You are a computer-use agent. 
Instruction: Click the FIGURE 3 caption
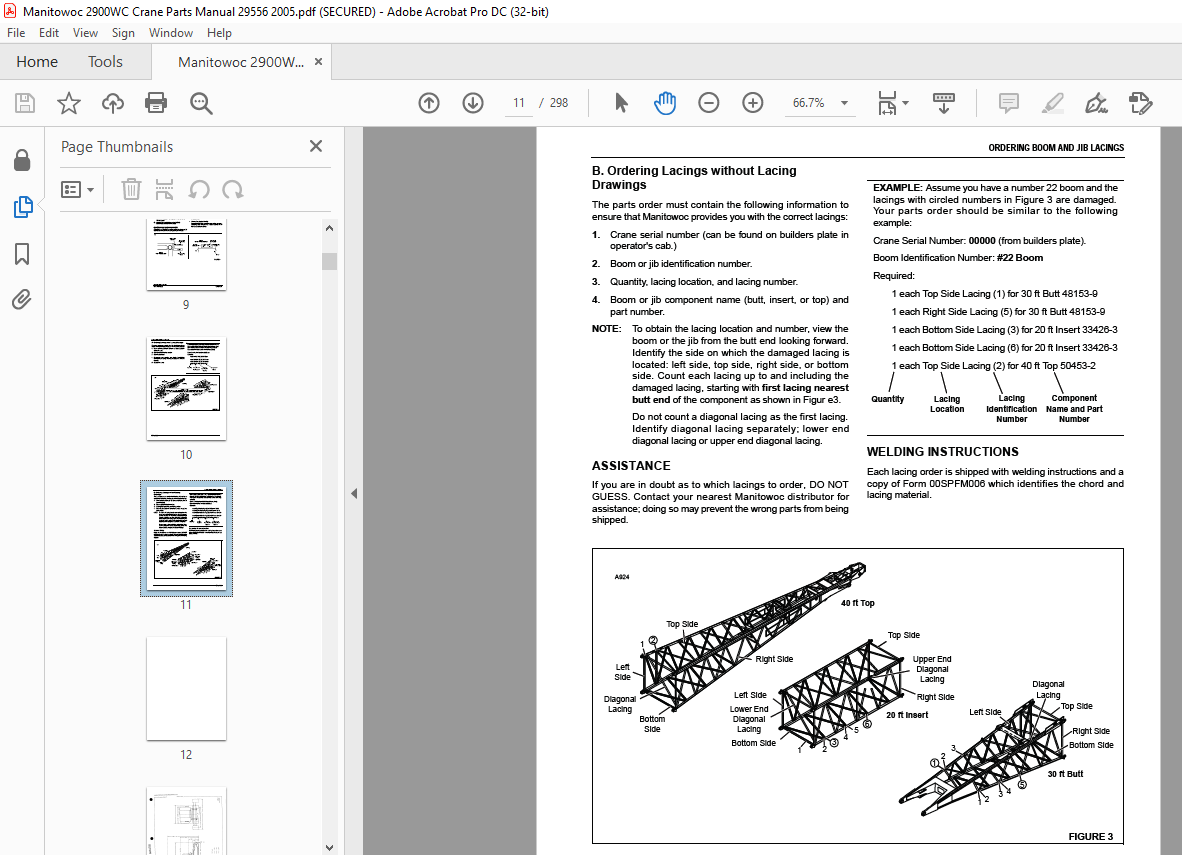(x=1090, y=836)
